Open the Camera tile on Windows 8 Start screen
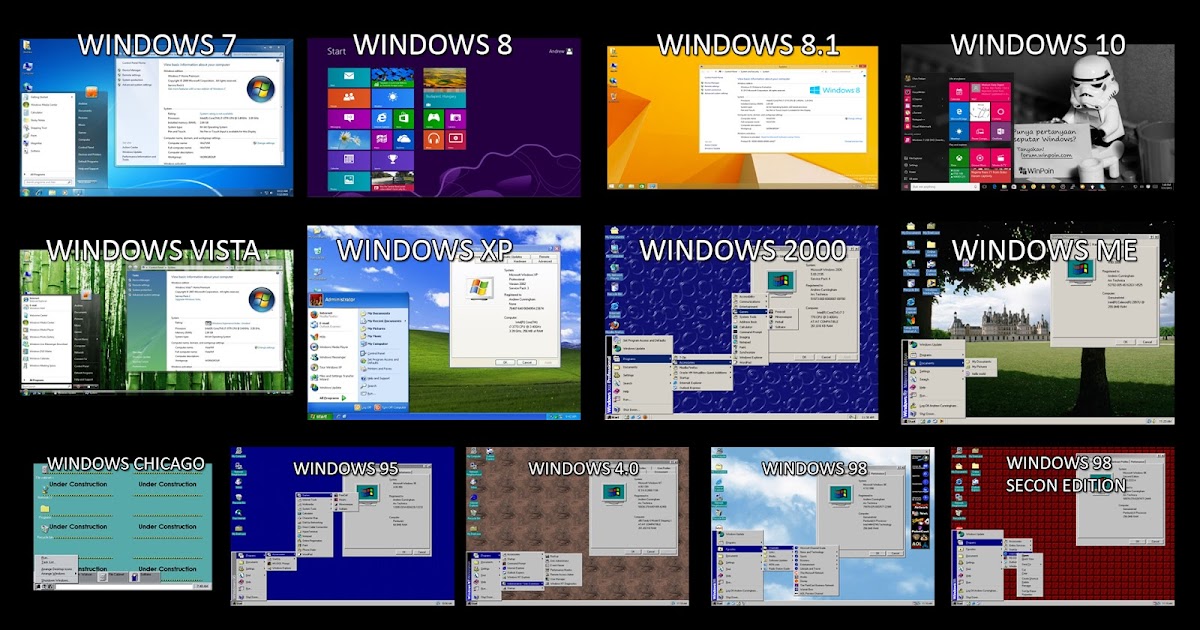Viewport: 1200px width, 630px height. pyautogui.click(x=456, y=118)
